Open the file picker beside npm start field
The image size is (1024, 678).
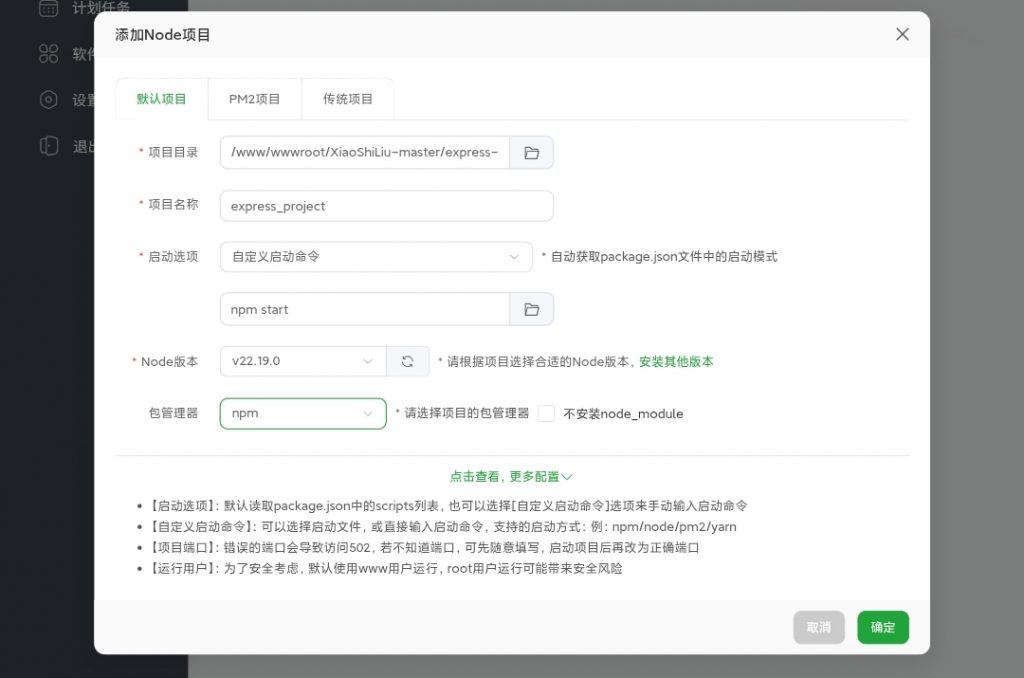[532, 309]
